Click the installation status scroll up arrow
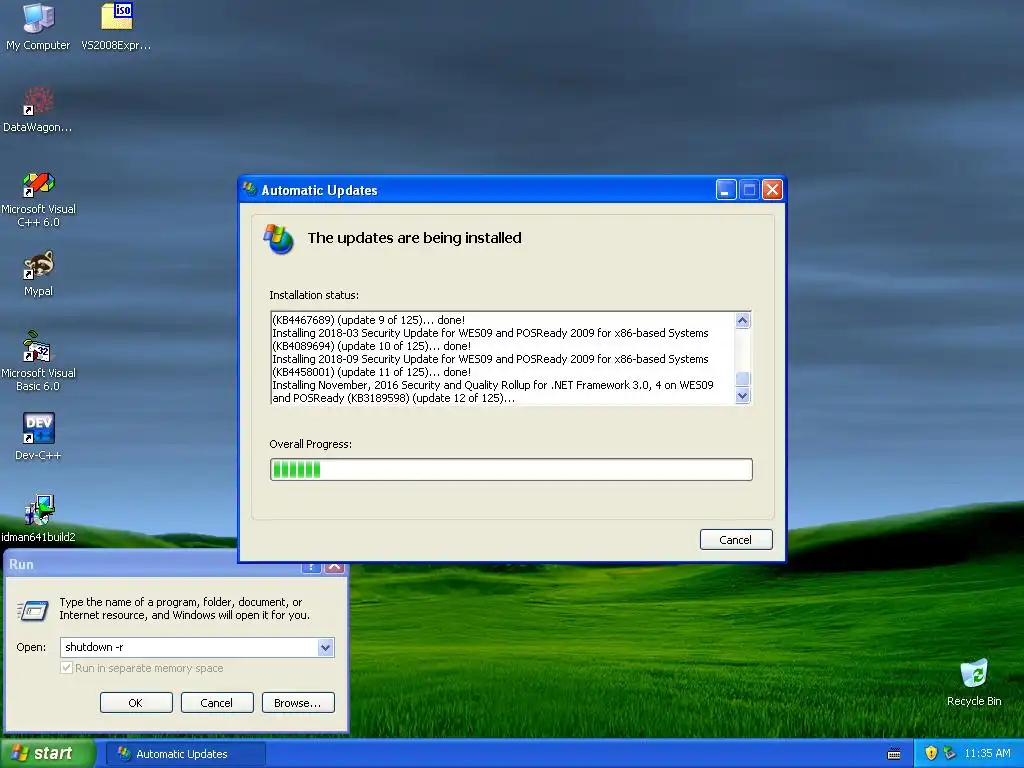 pos(743,320)
